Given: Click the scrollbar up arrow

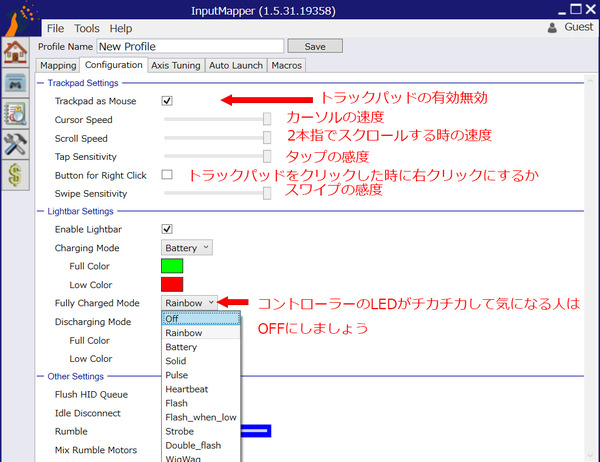Looking at the screenshot, I should coord(590,81).
